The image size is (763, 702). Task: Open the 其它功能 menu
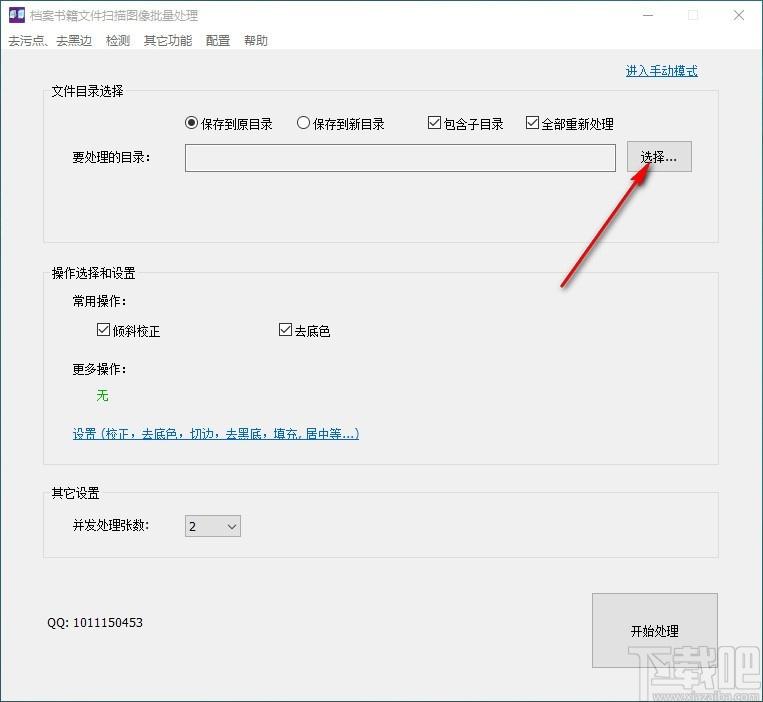(x=167, y=40)
